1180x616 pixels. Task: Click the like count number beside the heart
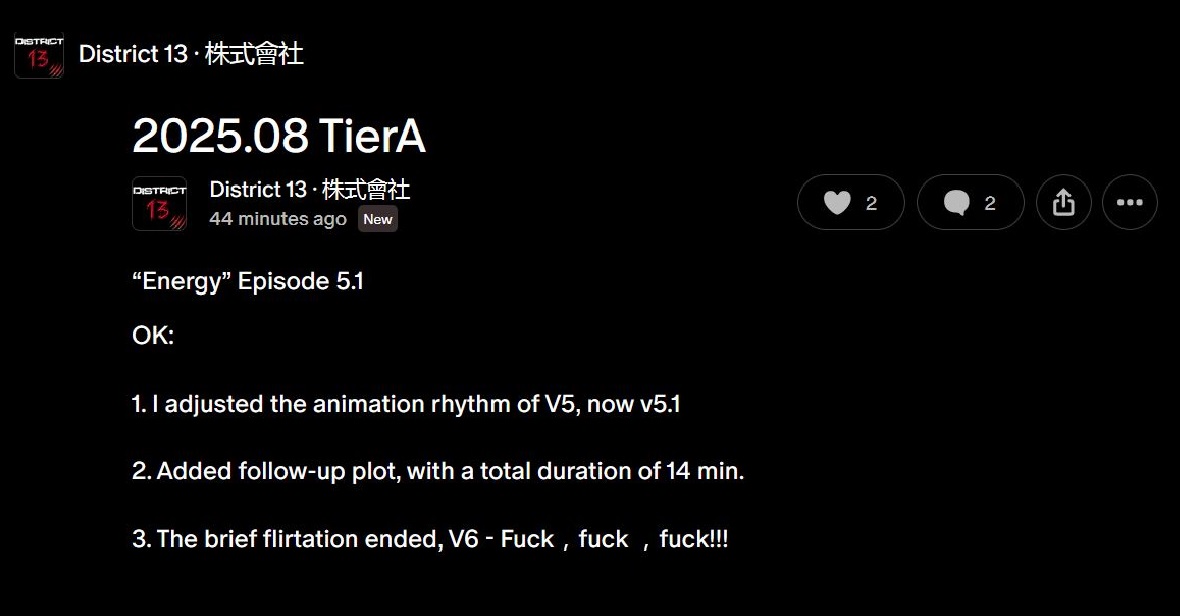pyautogui.click(x=871, y=203)
